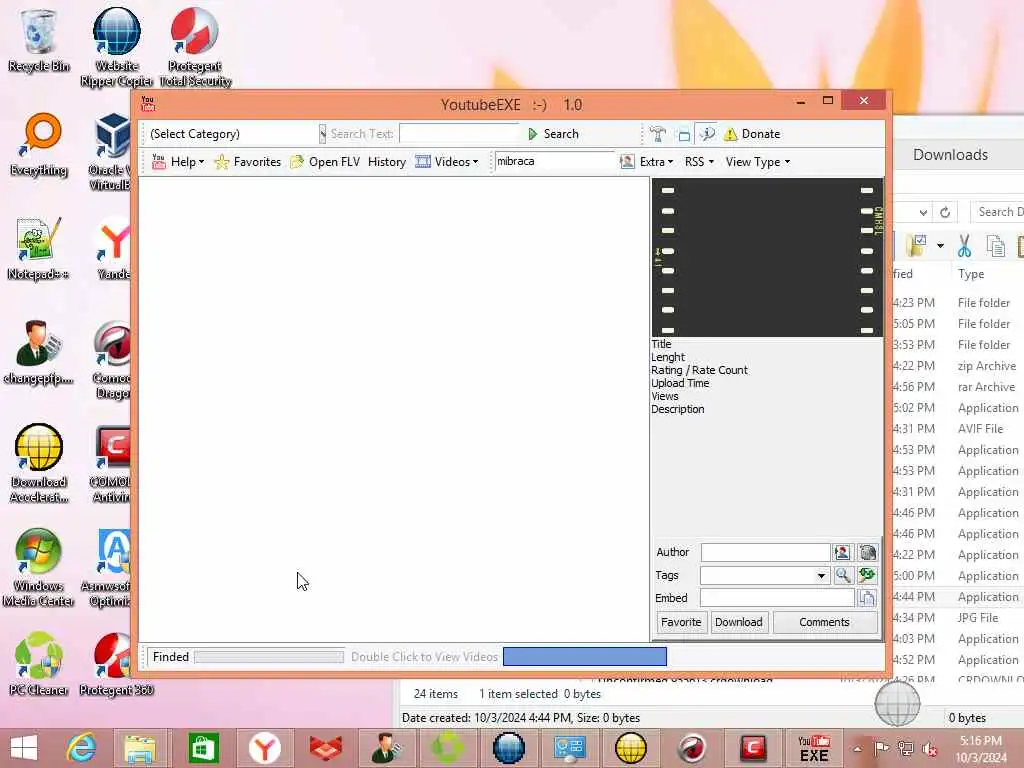Image resolution: width=1024 pixels, height=768 pixels.
Task: Click the film strip video preview
Action: coord(767,257)
